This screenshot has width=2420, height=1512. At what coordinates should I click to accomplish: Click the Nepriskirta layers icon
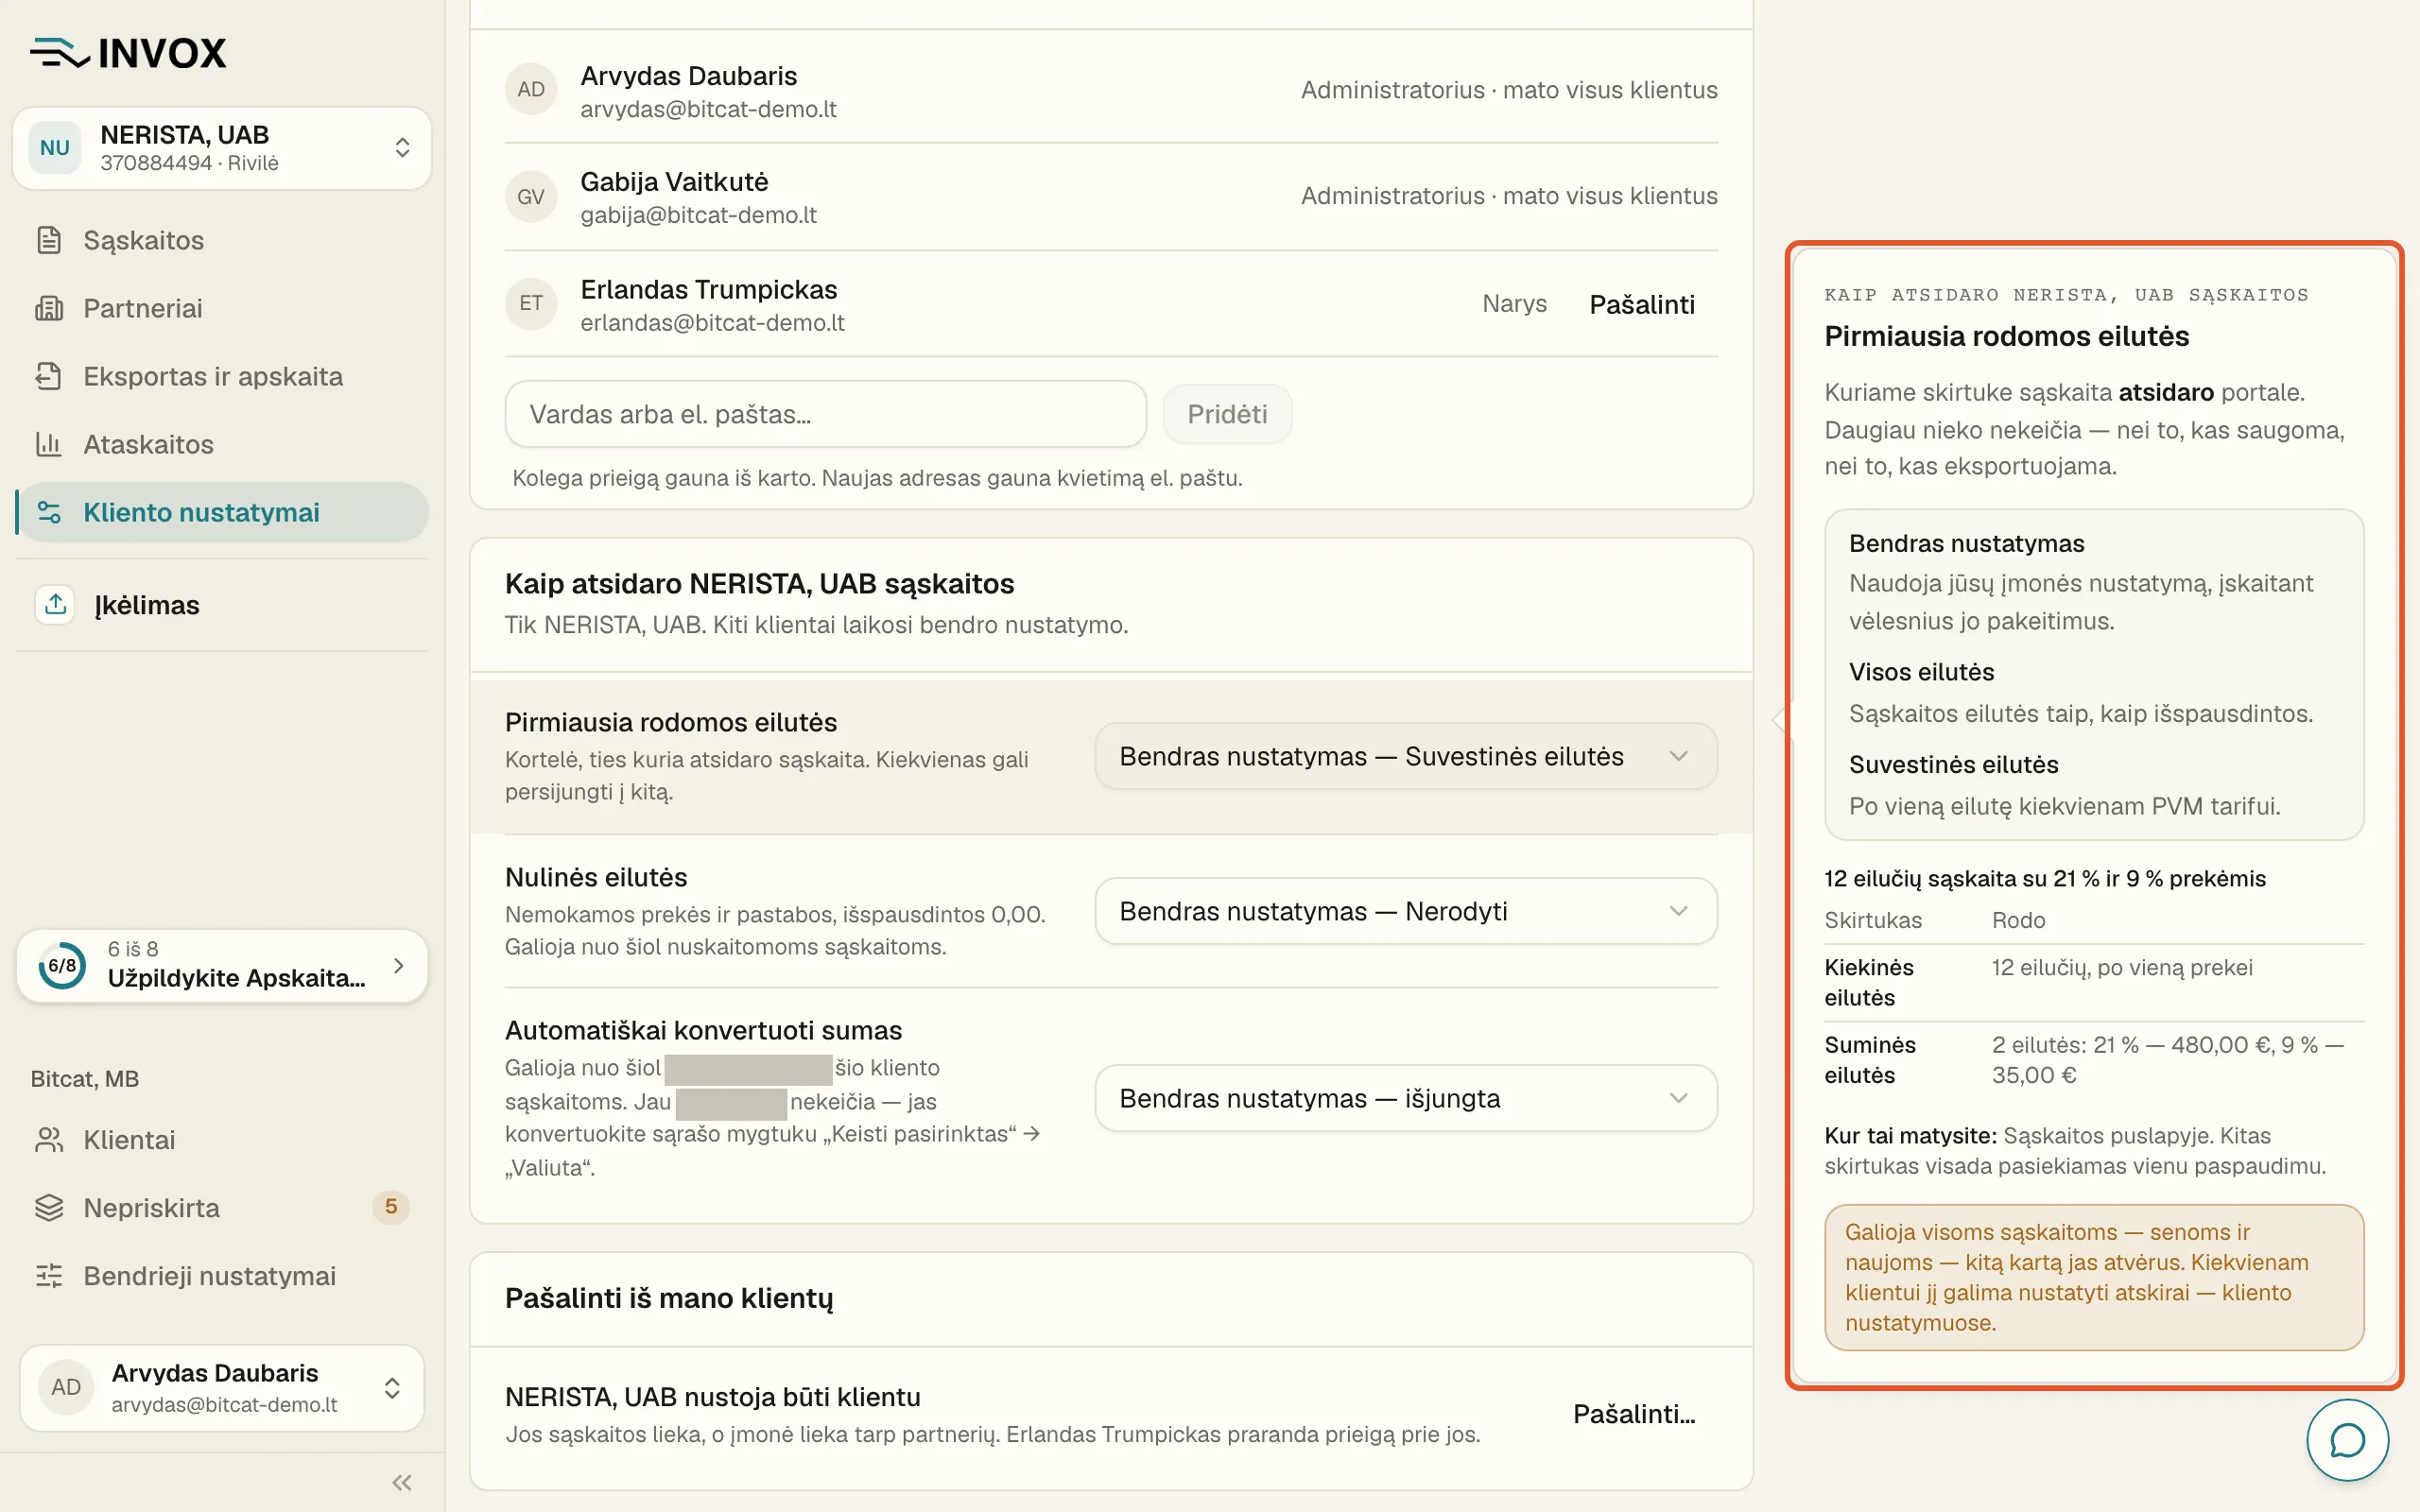(49, 1208)
